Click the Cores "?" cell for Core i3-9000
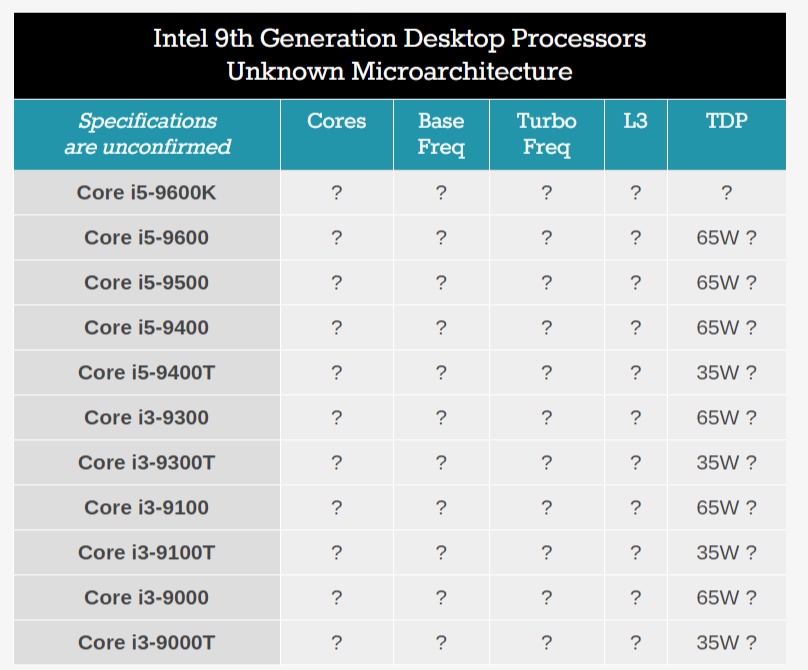Image resolution: width=808 pixels, height=670 pixels. (336, 598)
